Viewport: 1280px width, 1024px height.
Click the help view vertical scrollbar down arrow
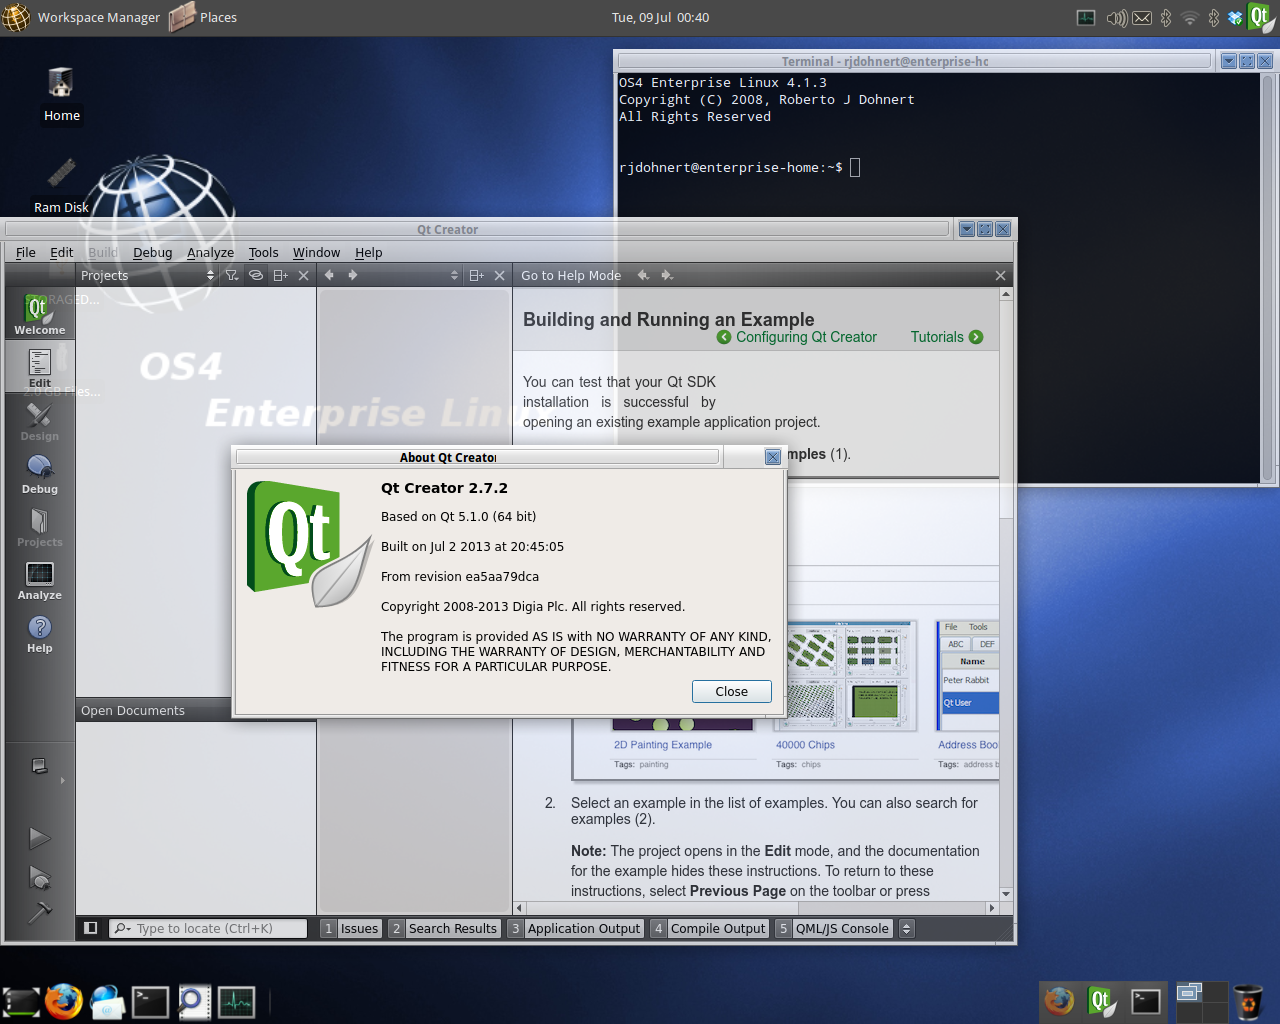tap(1006, 894)
